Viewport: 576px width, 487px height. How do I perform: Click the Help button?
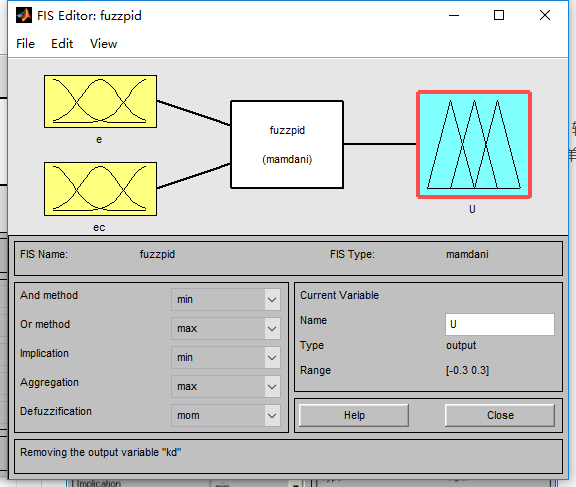coord(354,415)
